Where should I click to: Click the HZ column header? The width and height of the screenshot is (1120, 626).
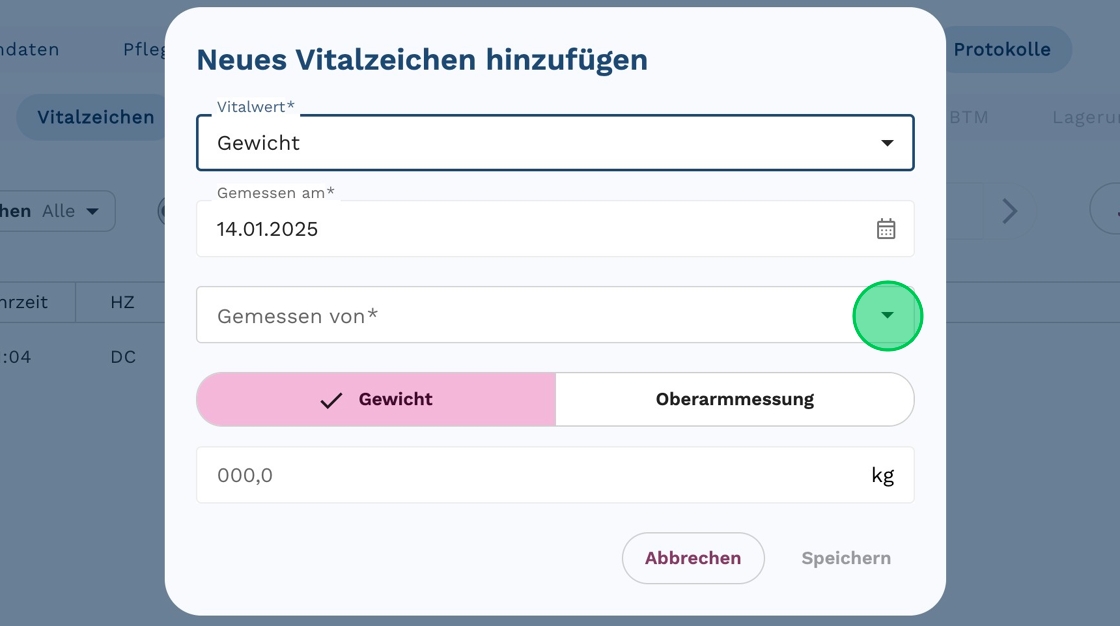[122, 302]
